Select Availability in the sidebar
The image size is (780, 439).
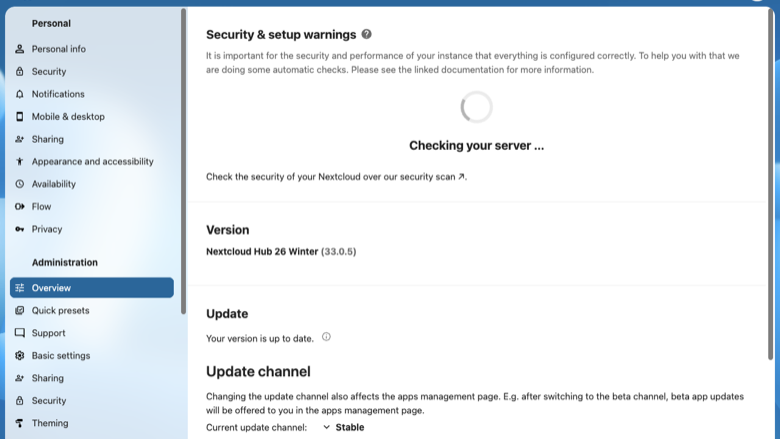[92, 184]
